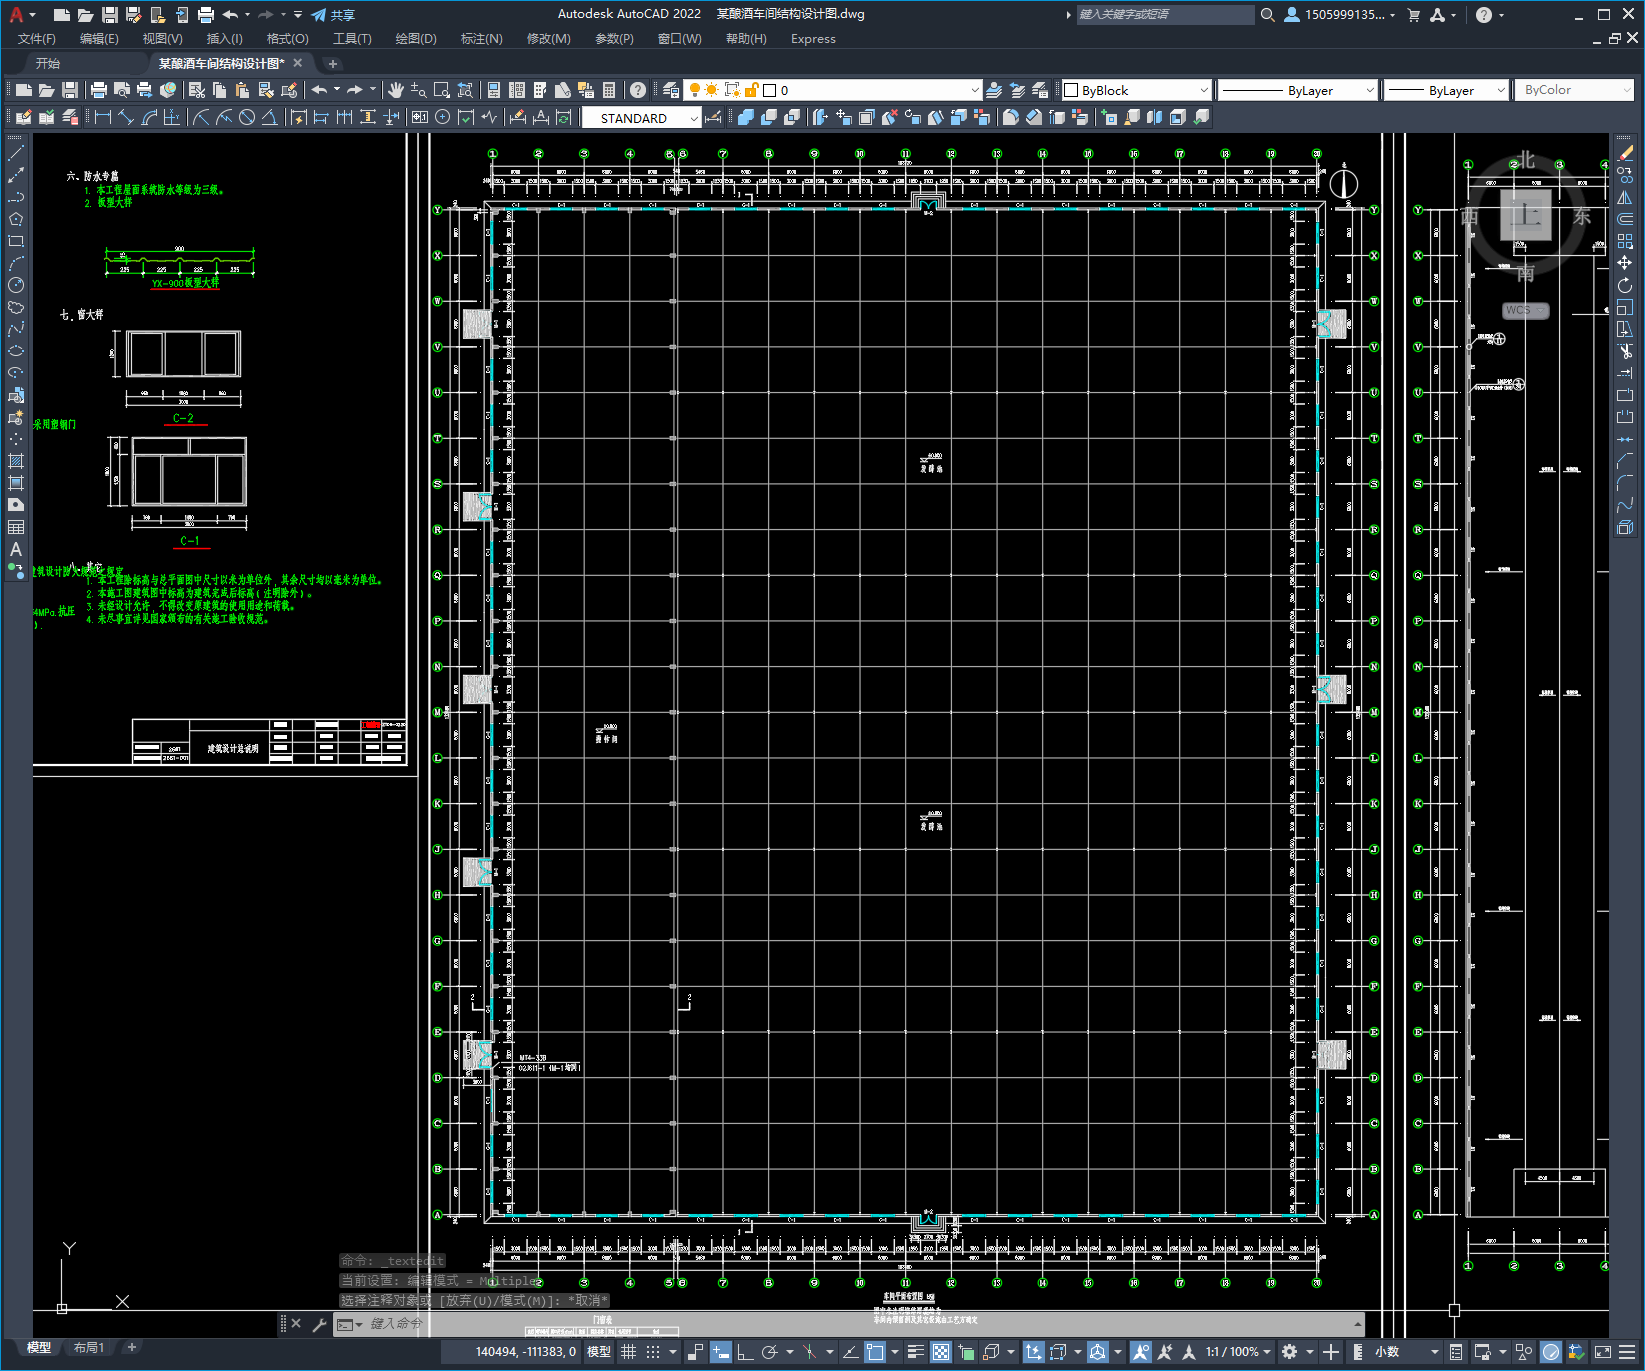Screen dimensions: 1645x1371
Task: Select the Linear dimension tool
Action: (103, 117)
